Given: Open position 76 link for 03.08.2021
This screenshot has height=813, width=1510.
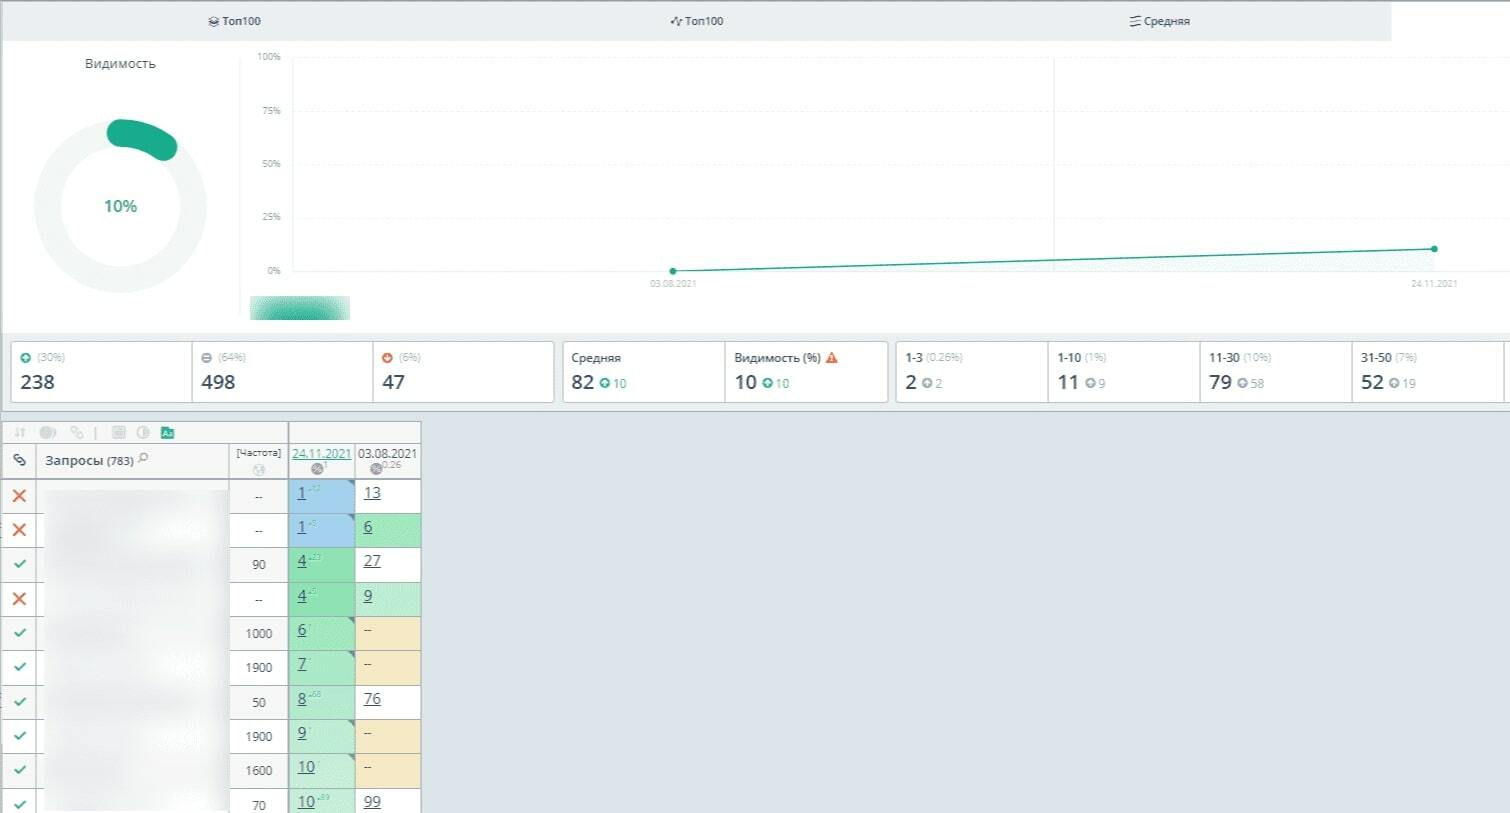Looking at the screenshot, I should tap(372, 699).
